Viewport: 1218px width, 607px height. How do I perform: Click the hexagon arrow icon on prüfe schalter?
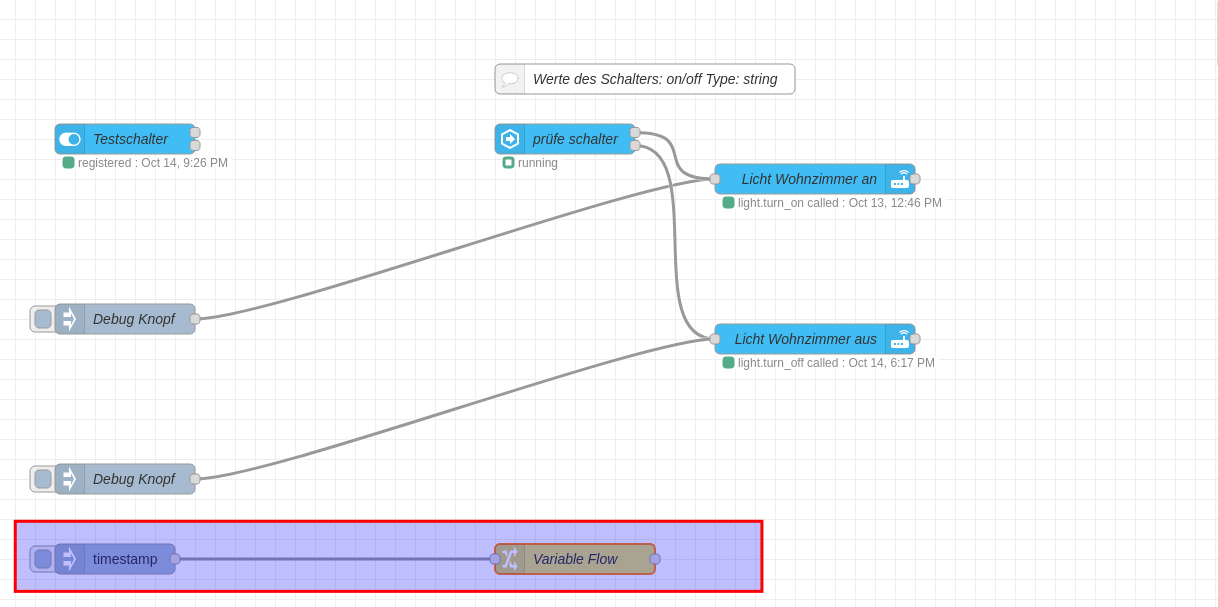pyautogui.click(x=510, y=139)
